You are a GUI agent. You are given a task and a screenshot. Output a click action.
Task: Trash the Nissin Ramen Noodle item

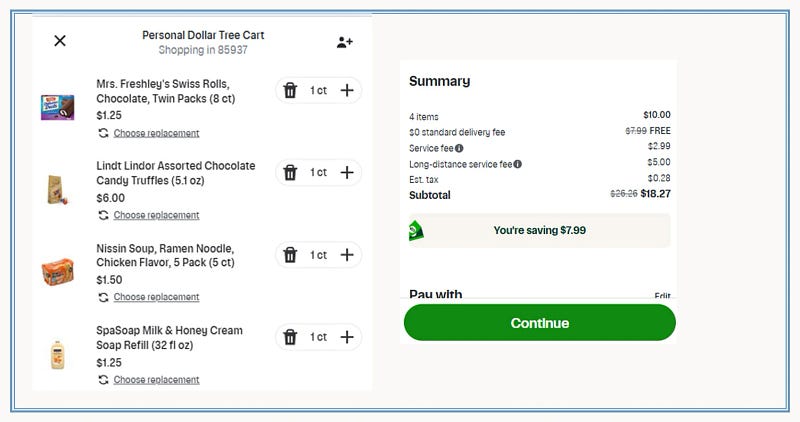[x=290, y=255]
